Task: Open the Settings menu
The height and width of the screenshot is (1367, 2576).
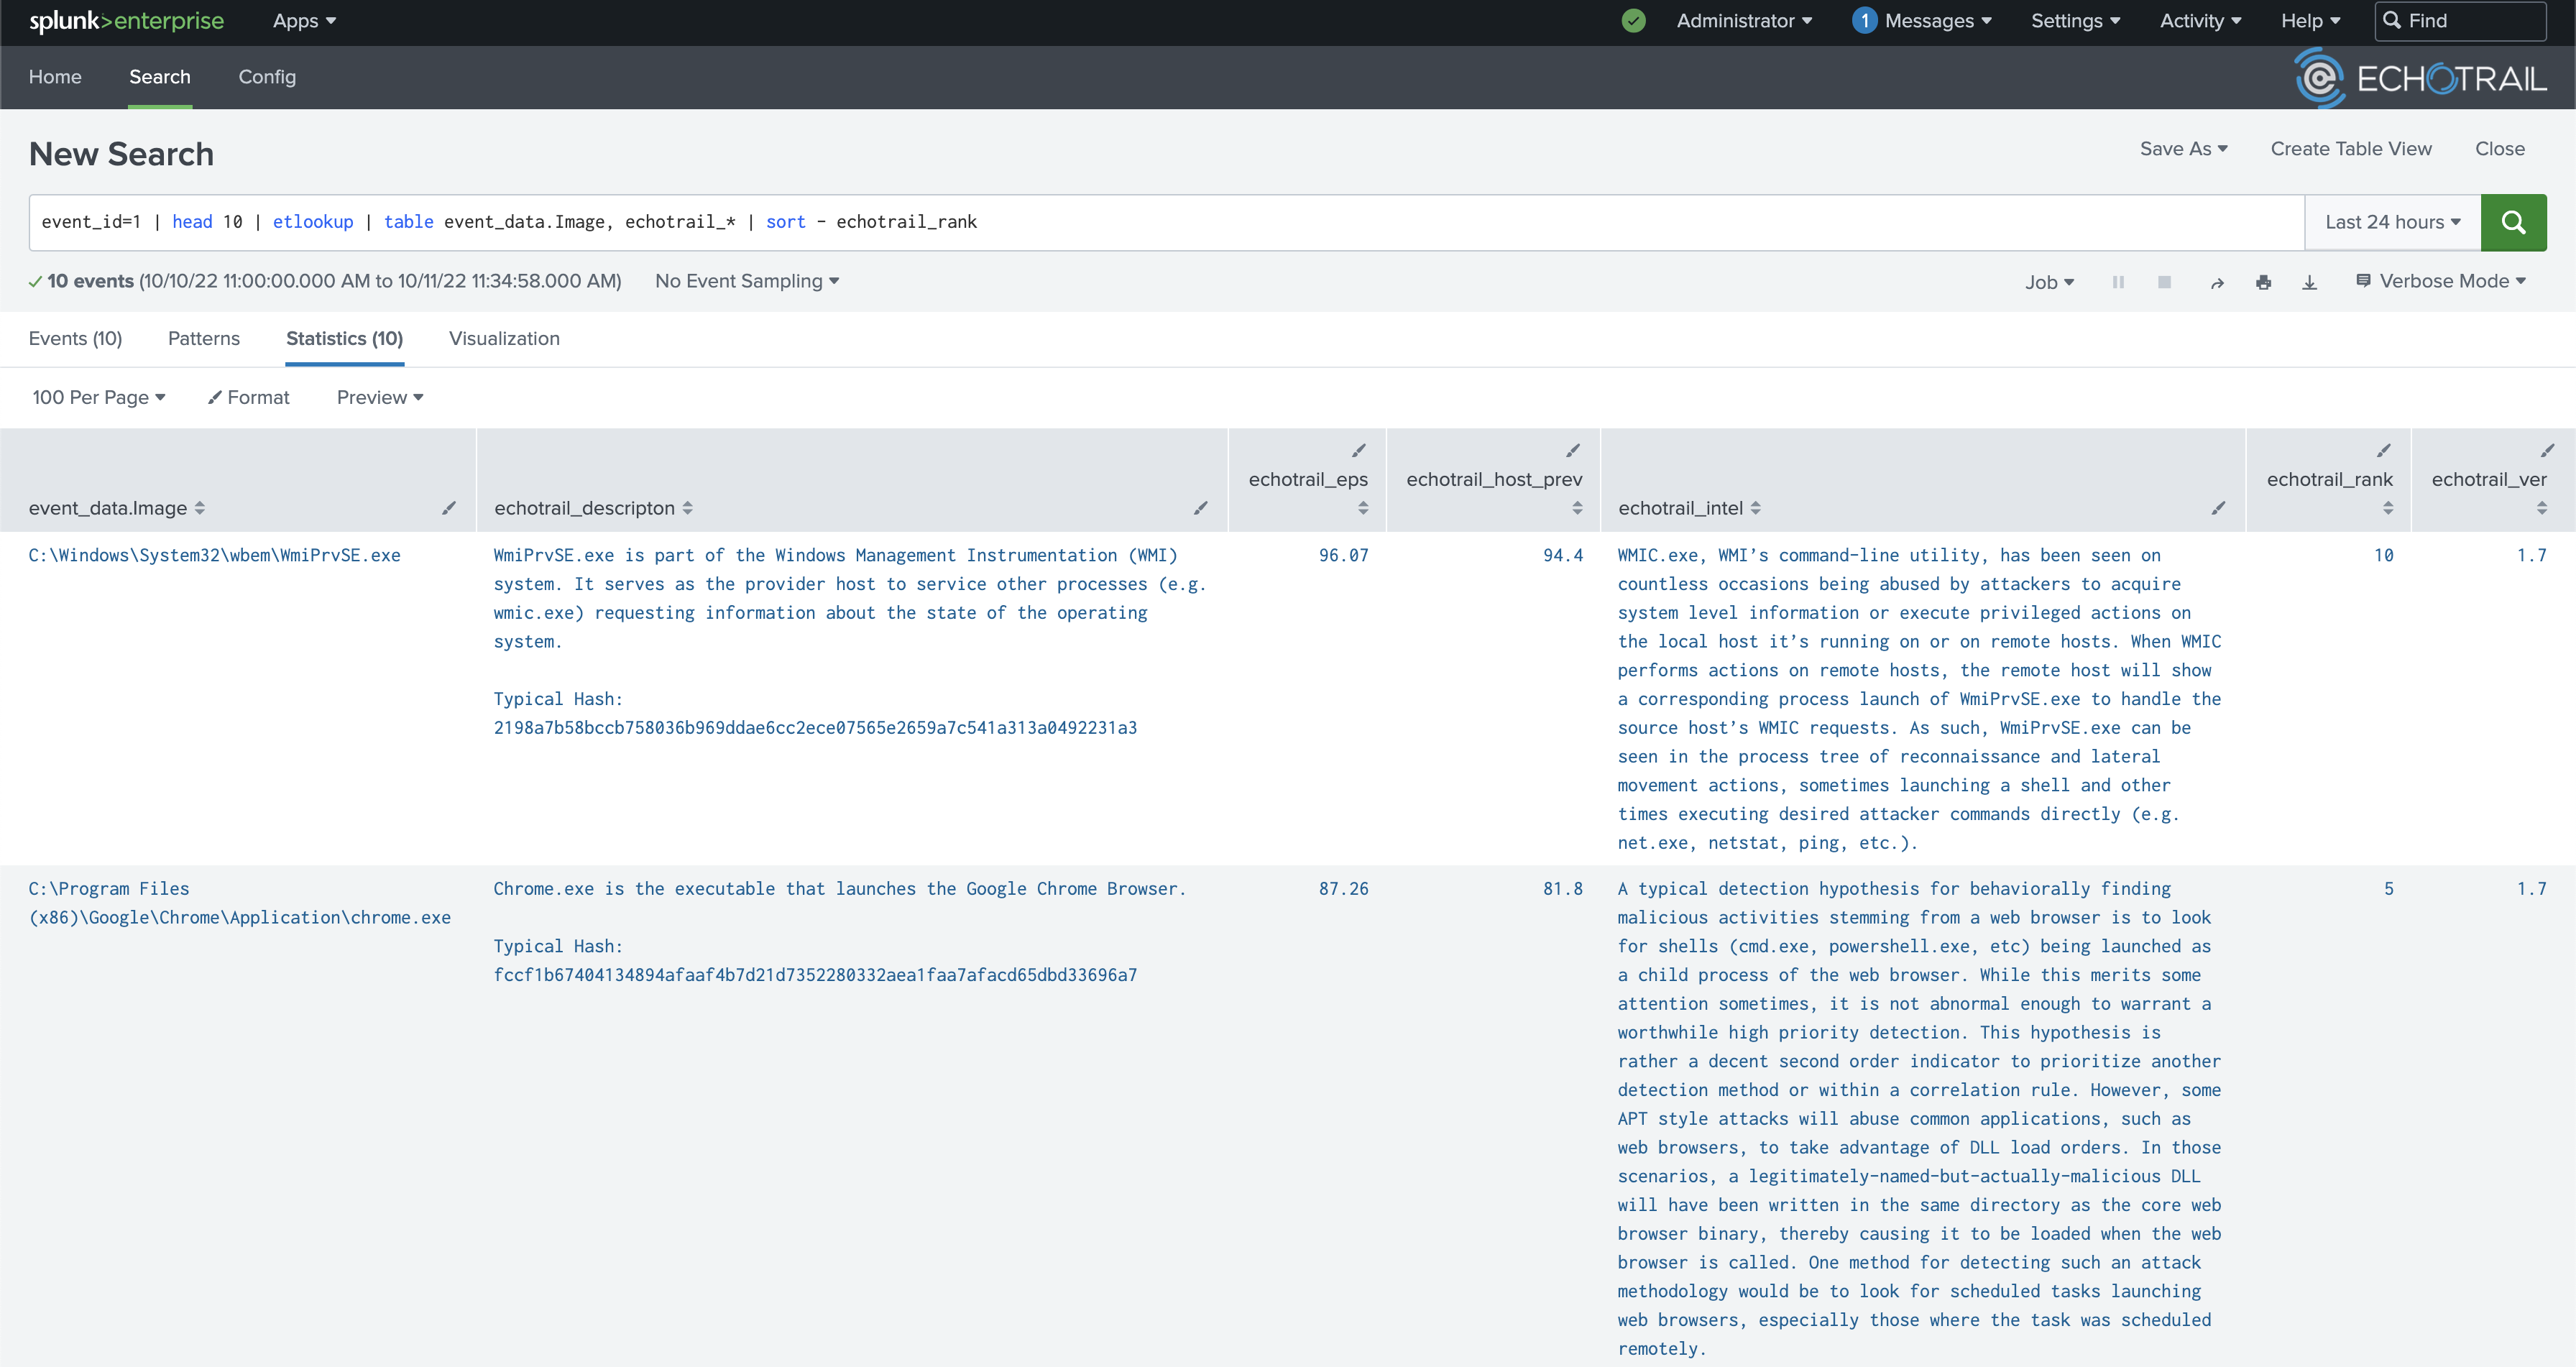Action: (x=2075, y=21)
